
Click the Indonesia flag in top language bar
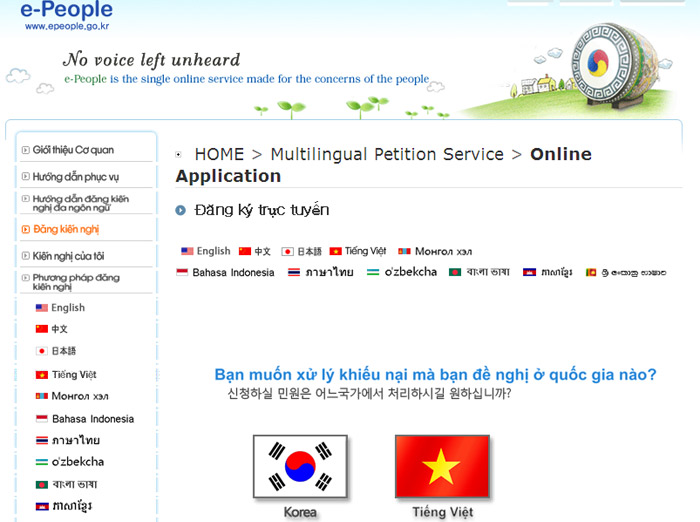click(182, 272)
